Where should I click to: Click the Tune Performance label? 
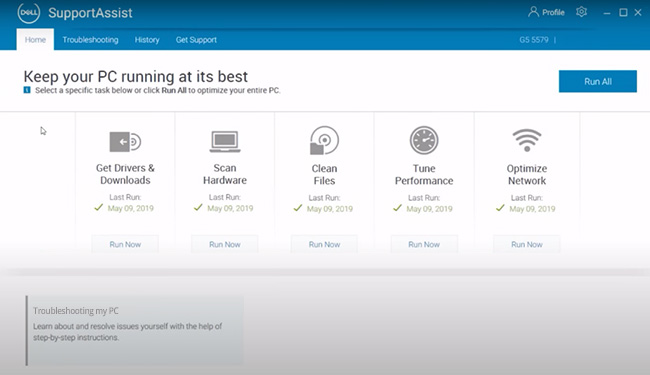pos(424,174)
